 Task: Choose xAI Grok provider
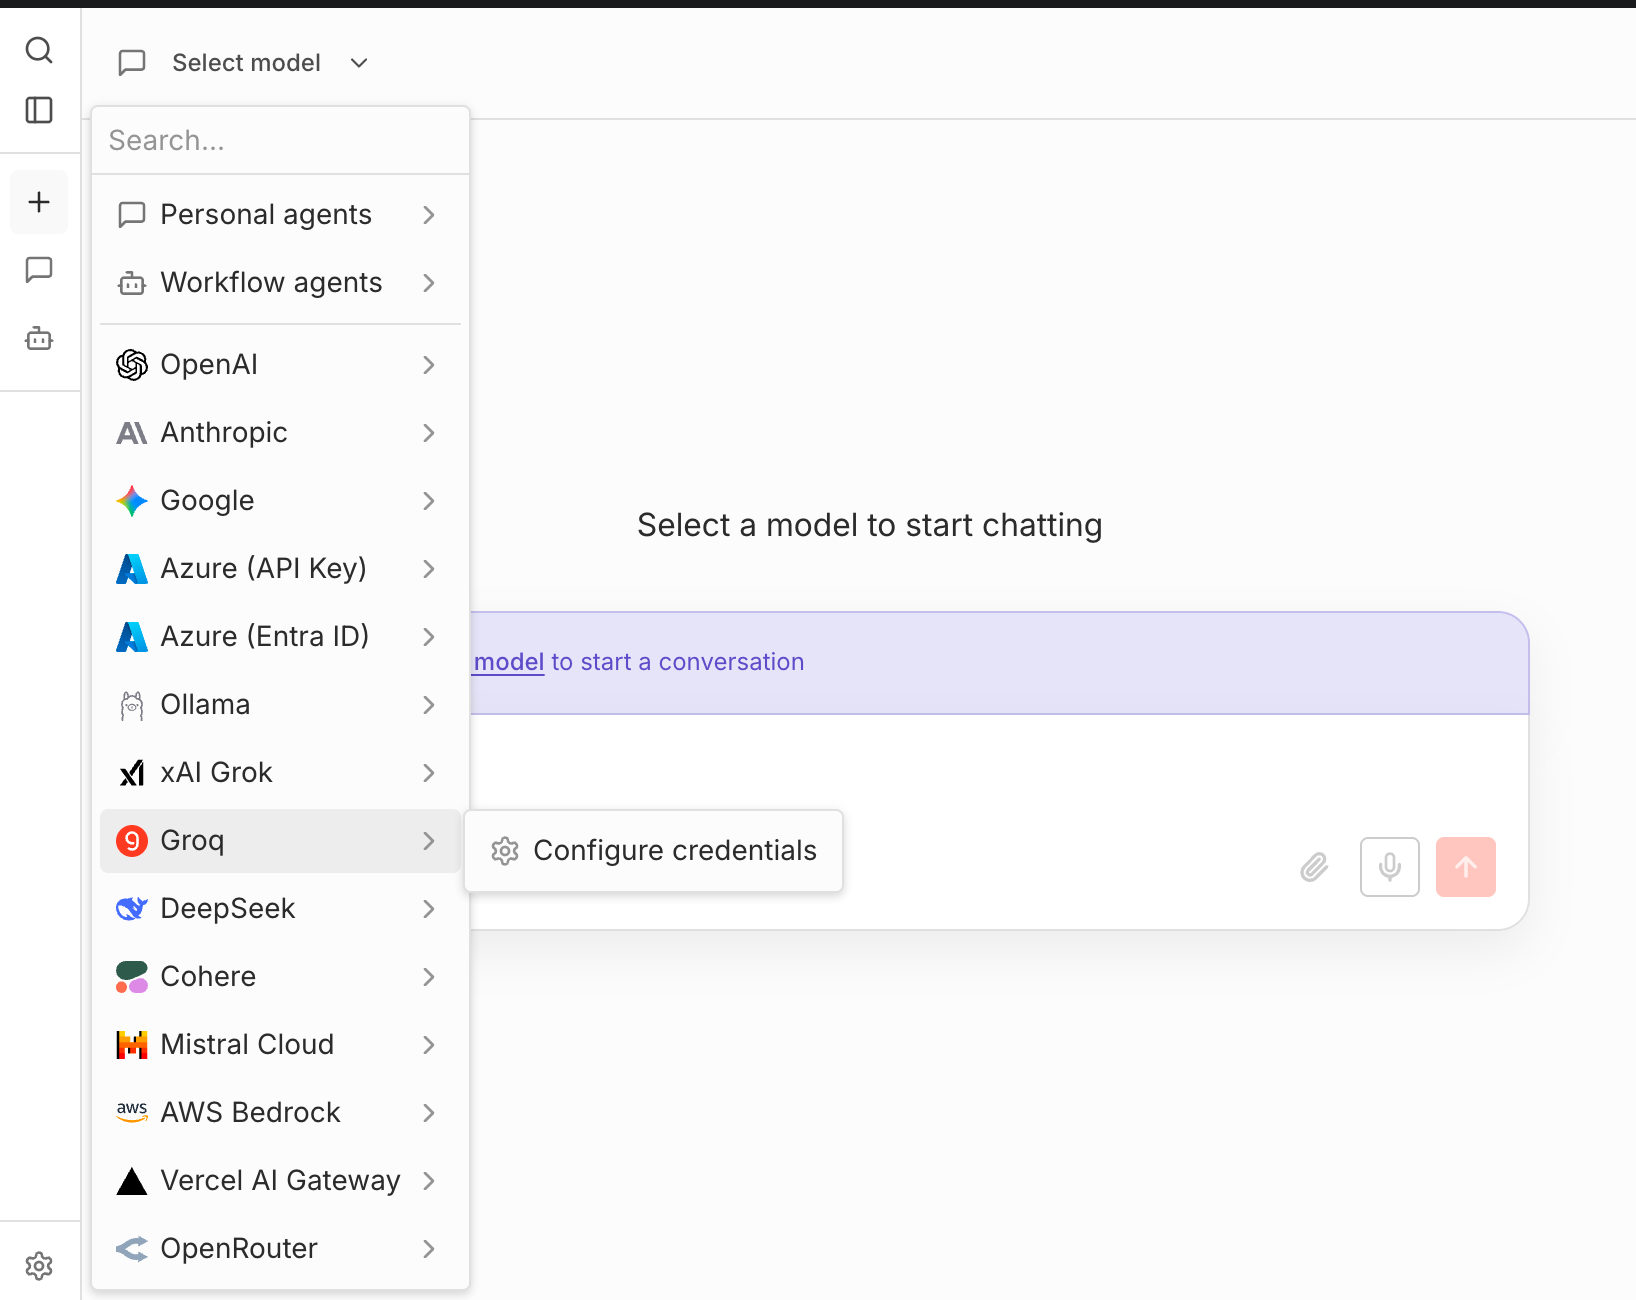(x=280, y=773)
